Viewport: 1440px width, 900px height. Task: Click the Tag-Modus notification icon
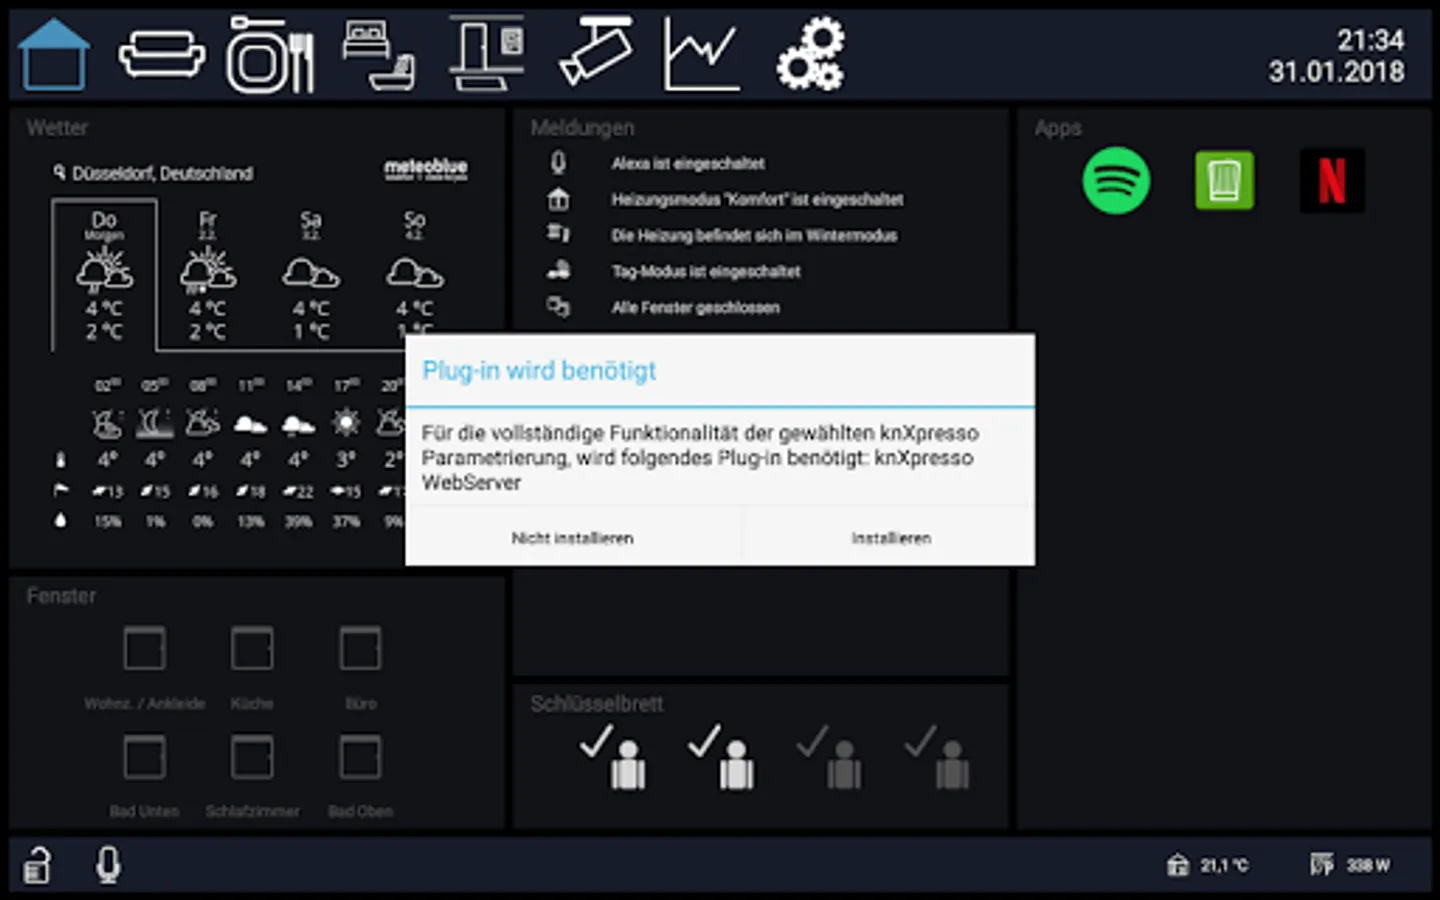coord(558,270)
